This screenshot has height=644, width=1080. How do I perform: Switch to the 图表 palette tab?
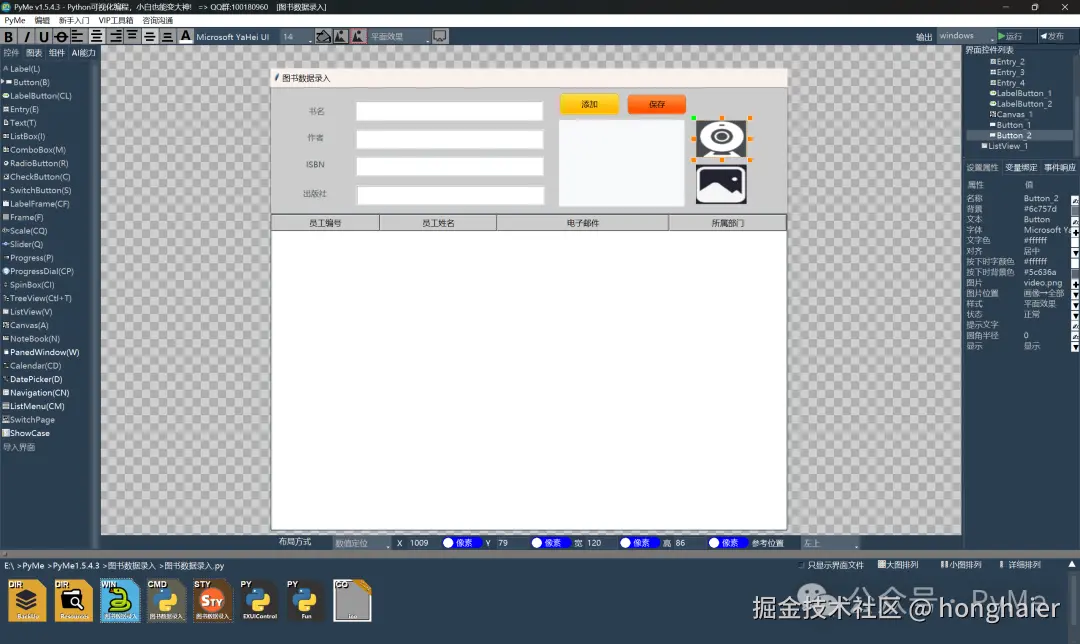[x=34, y=53]
